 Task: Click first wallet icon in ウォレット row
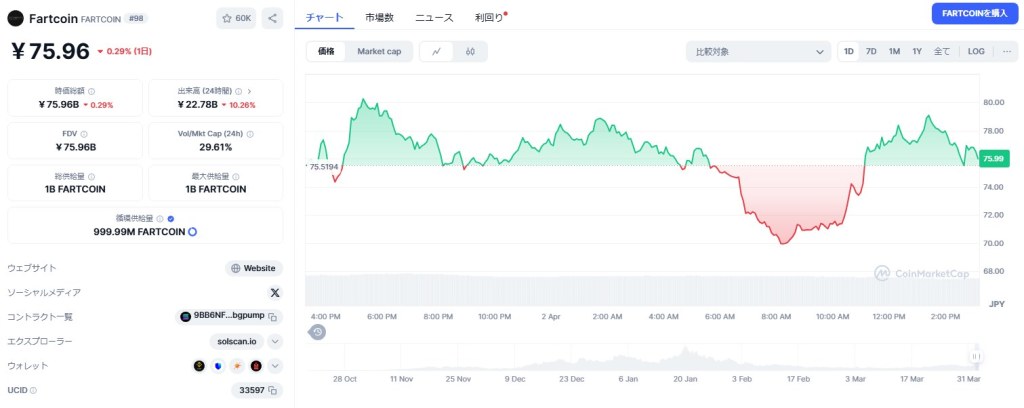(199, 366)
